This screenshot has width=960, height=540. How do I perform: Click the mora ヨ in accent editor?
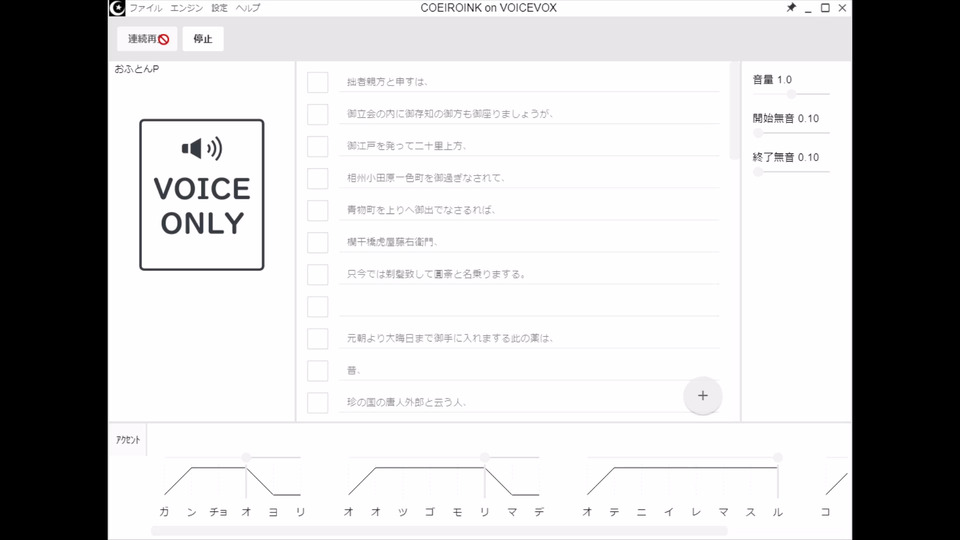click(x=274, y=512)
